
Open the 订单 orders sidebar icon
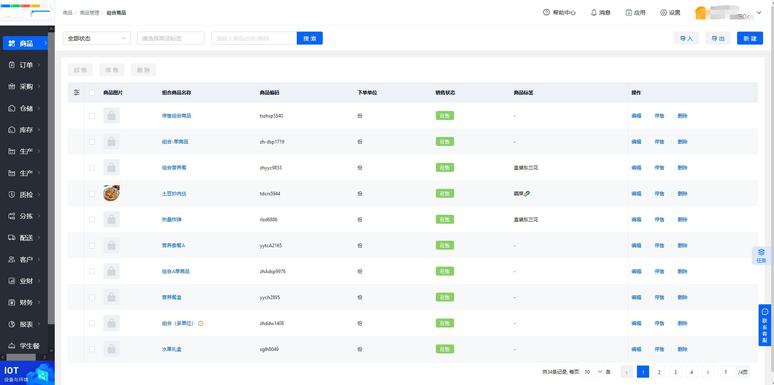(12, 65)
